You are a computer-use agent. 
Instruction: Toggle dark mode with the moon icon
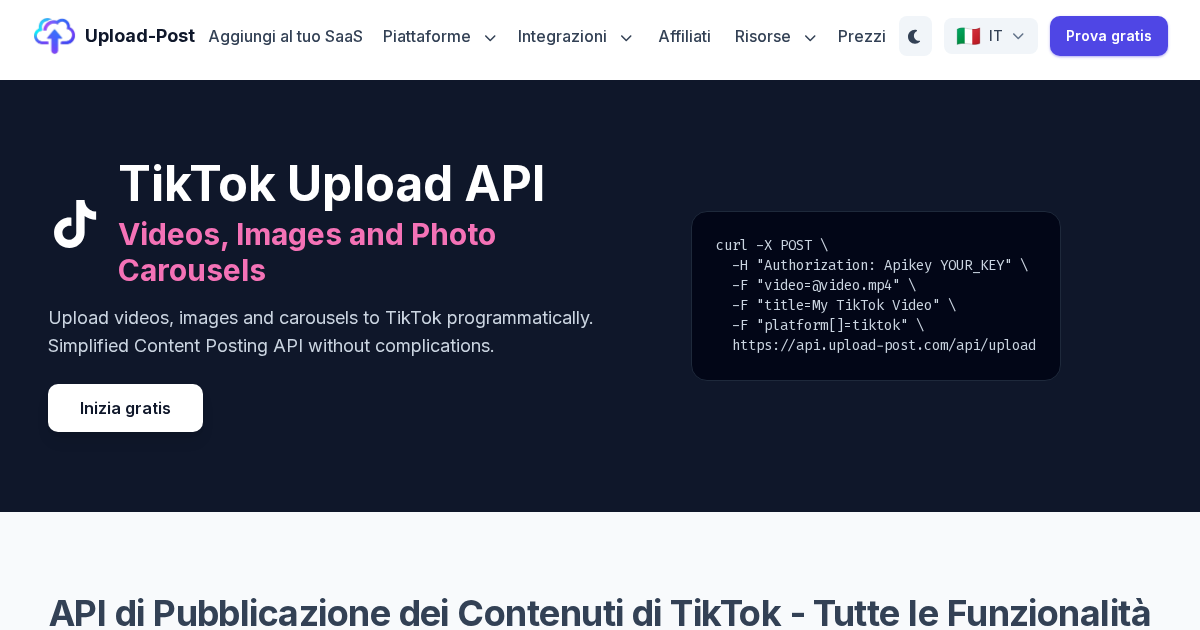click(x=915, y=36)
